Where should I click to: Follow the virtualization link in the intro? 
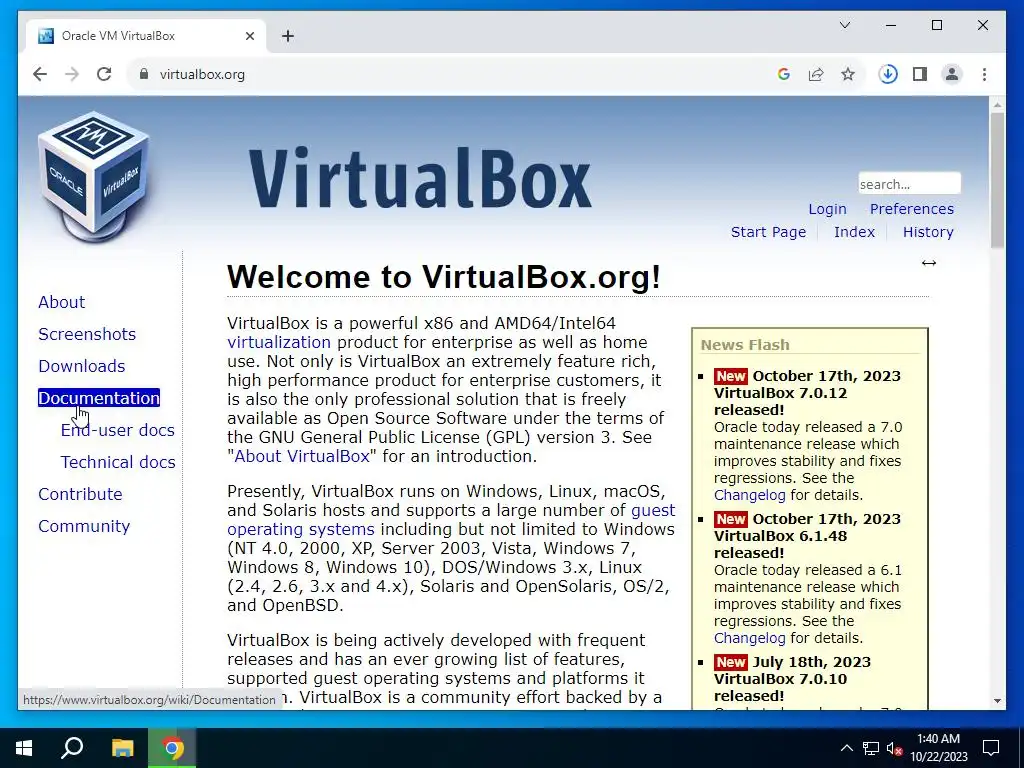279,342
